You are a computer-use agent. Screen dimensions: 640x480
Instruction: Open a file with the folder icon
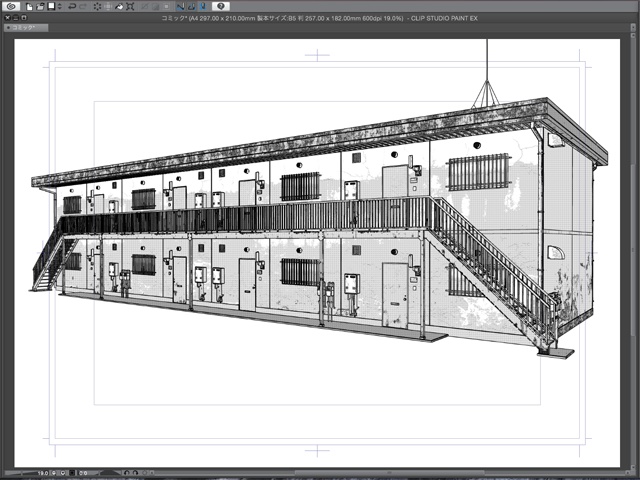(40, 6)
